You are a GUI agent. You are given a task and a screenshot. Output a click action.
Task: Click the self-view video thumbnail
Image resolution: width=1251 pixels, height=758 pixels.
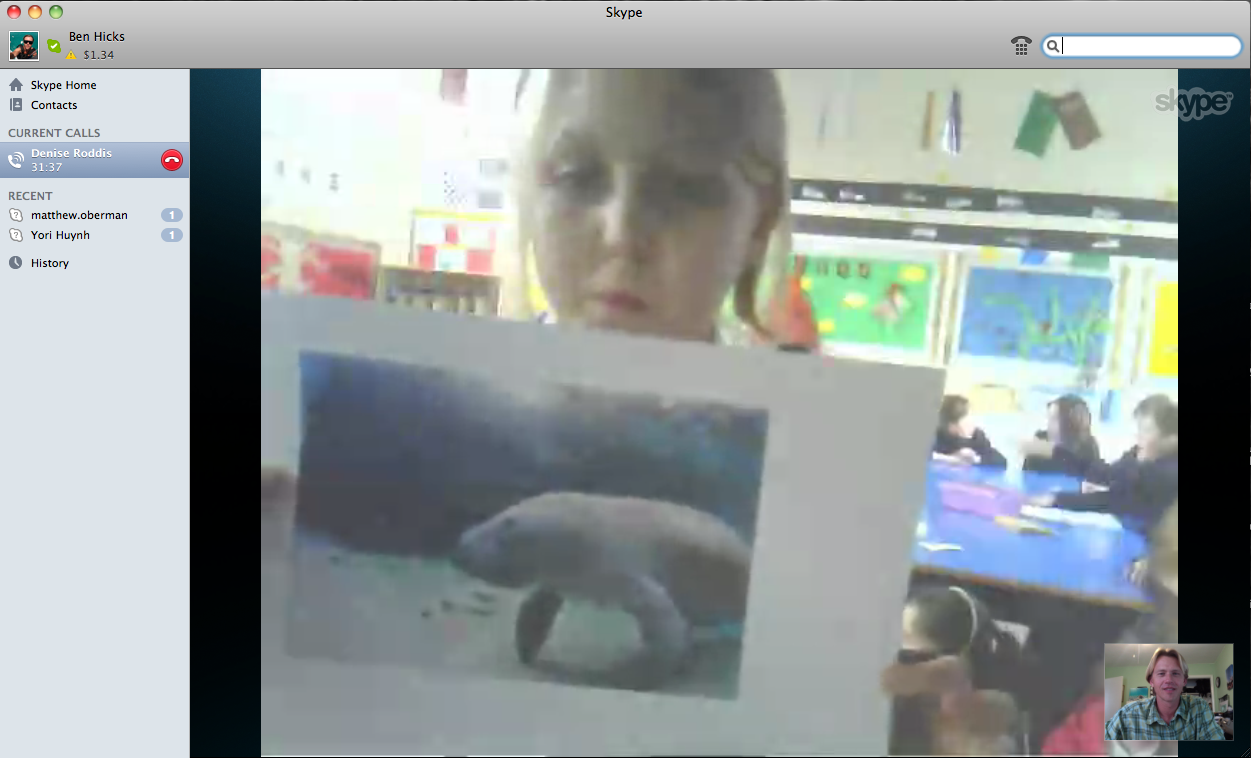coord(1168,692)
